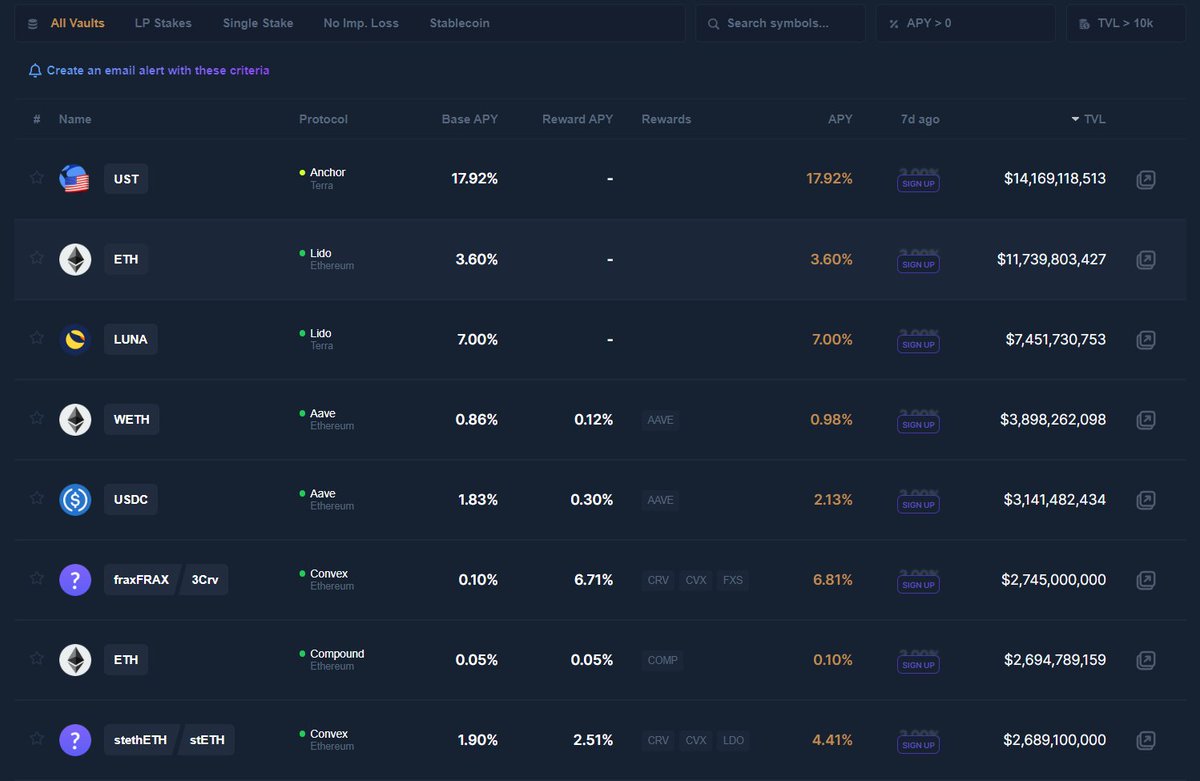The width and height of the screenshot is (1200, 781).
Task: Toggle favorite star for LUNA row
Action: point(37,337)
